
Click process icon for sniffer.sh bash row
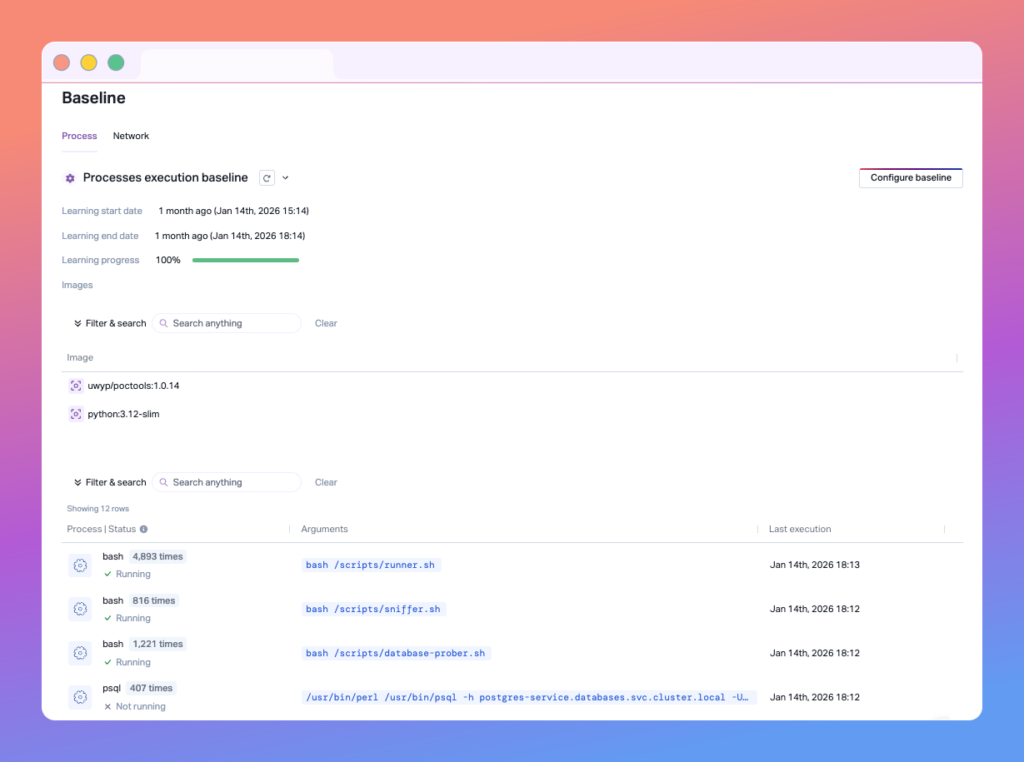(x=80, y=609)
